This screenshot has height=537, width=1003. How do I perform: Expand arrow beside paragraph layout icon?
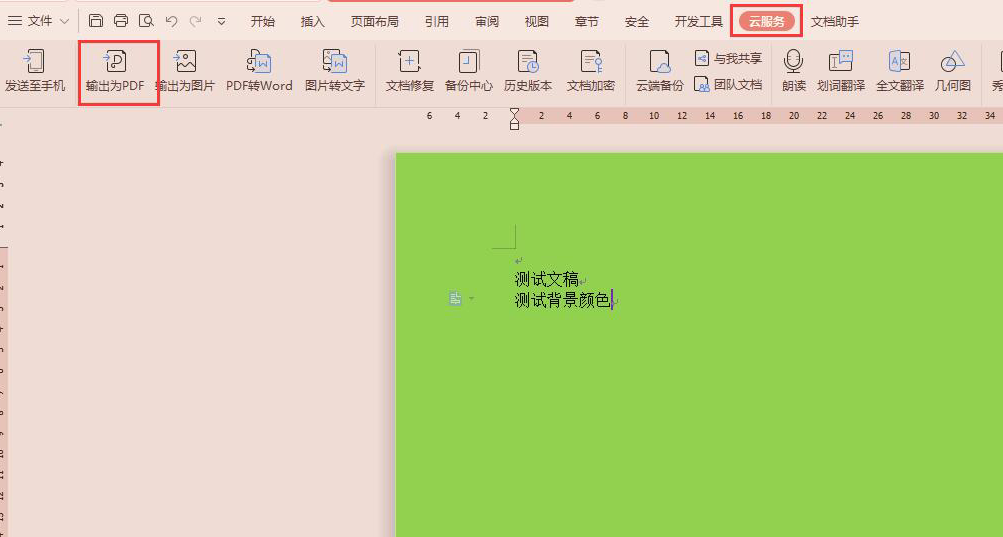coord(471,298)
